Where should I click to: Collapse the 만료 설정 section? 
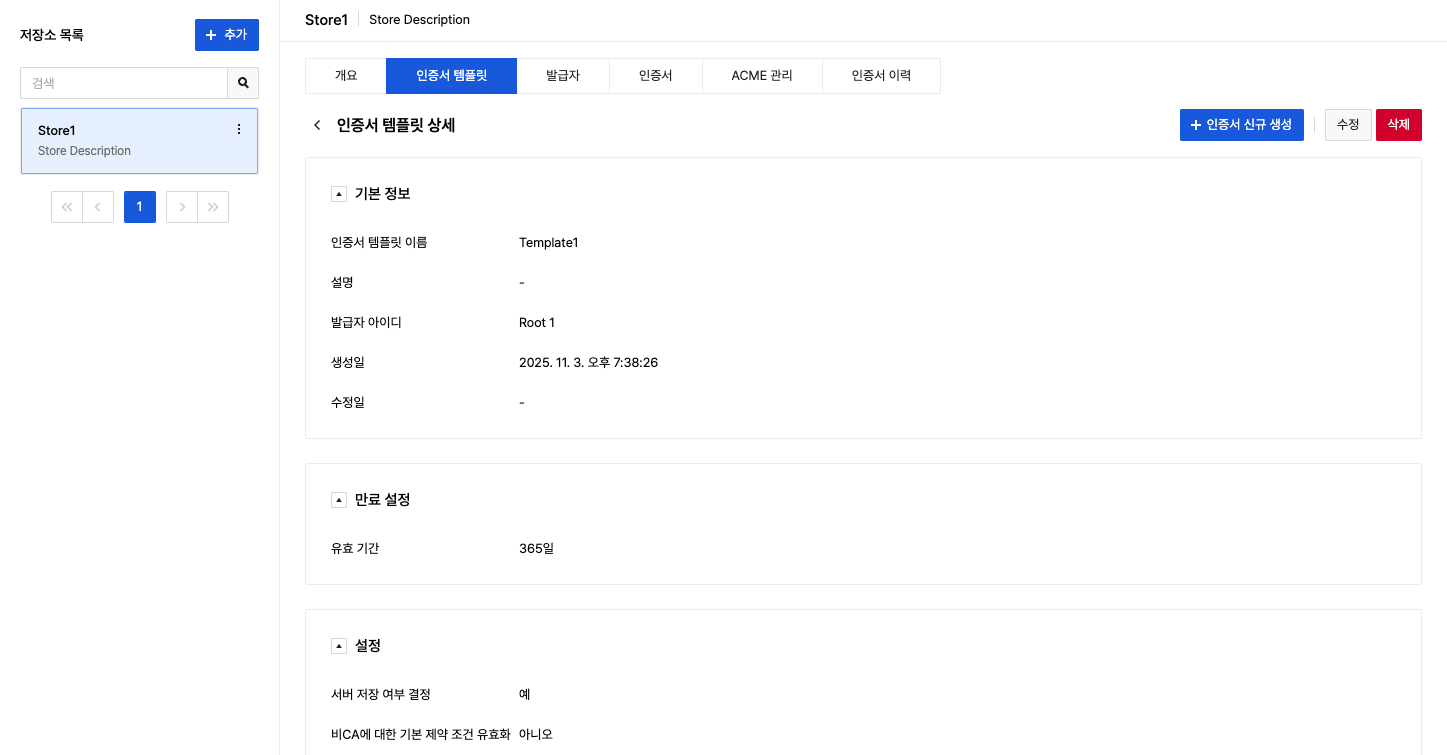(x=339, y=500)
